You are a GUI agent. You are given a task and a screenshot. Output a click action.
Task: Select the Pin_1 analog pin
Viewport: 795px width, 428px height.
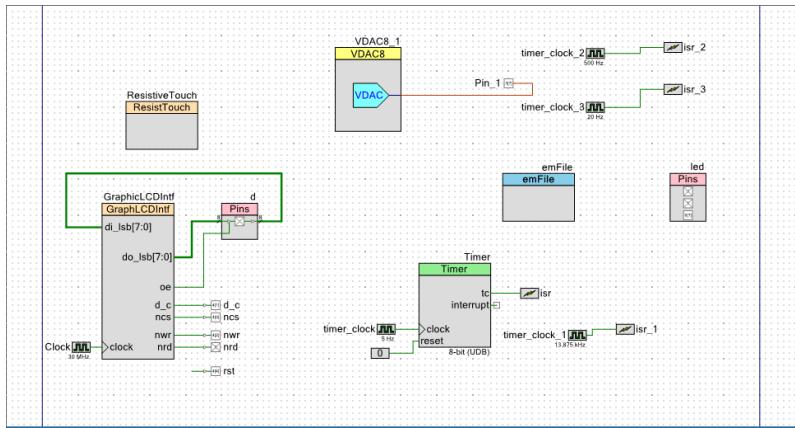509,85
